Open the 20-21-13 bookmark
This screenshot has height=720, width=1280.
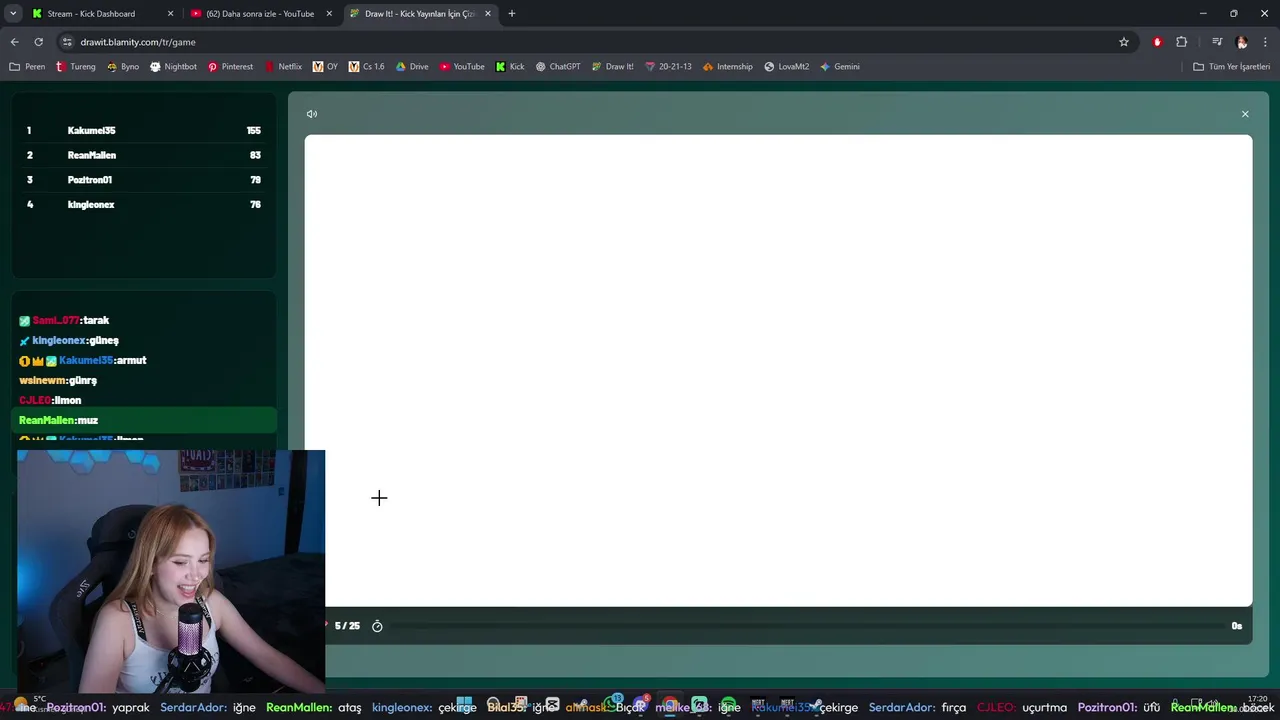tap(668, 67)
